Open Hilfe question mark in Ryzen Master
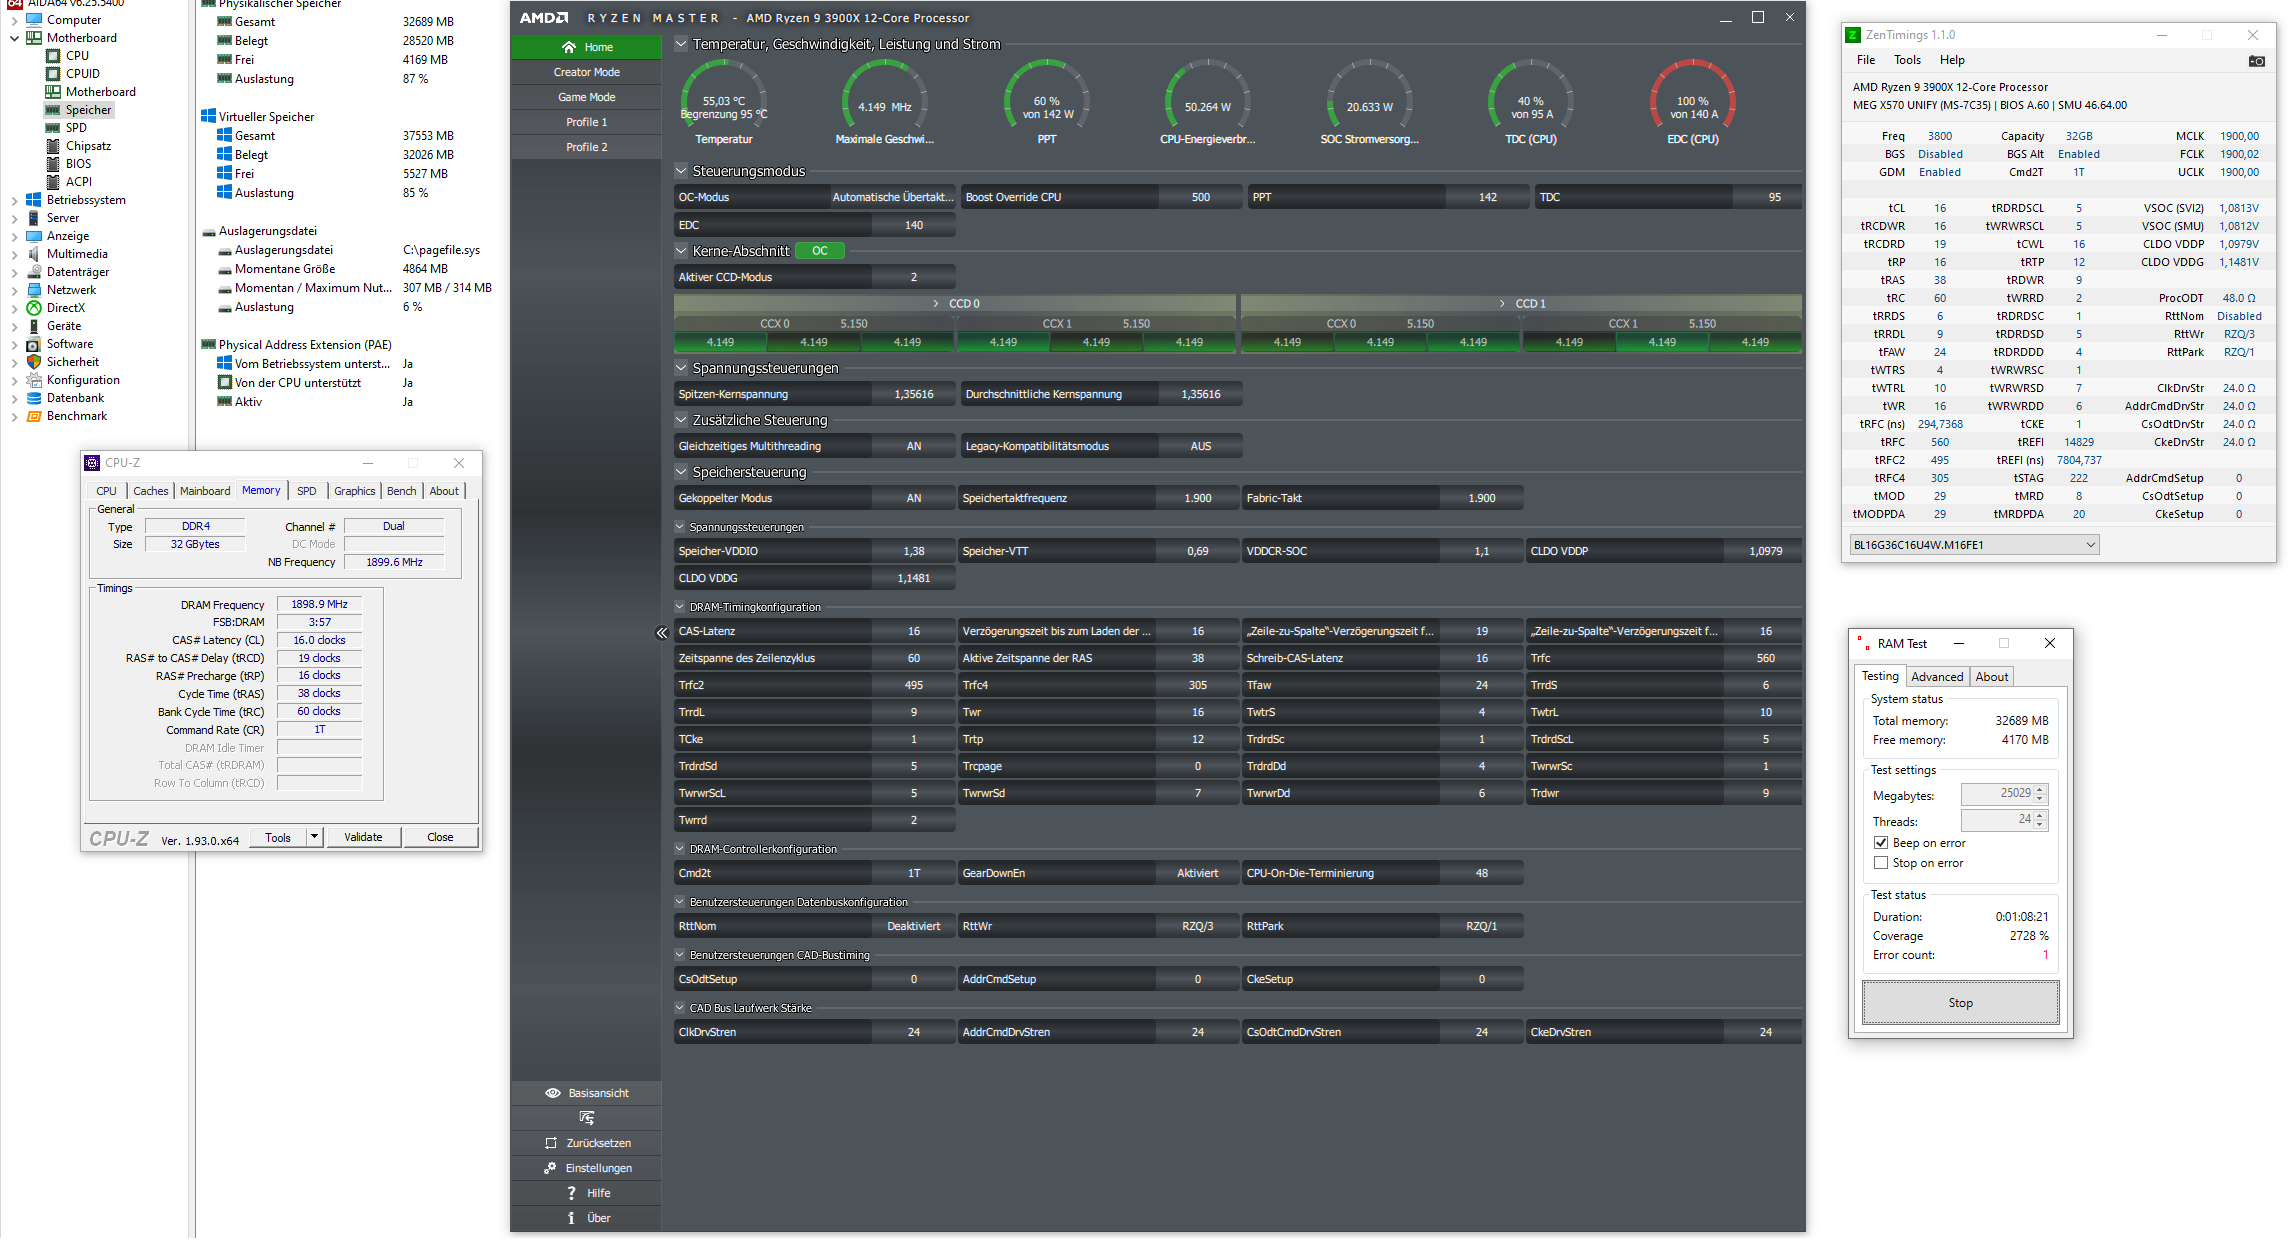This screenshot has width=2292, height=1246. pyautogui.click(x=571, y=1193)
